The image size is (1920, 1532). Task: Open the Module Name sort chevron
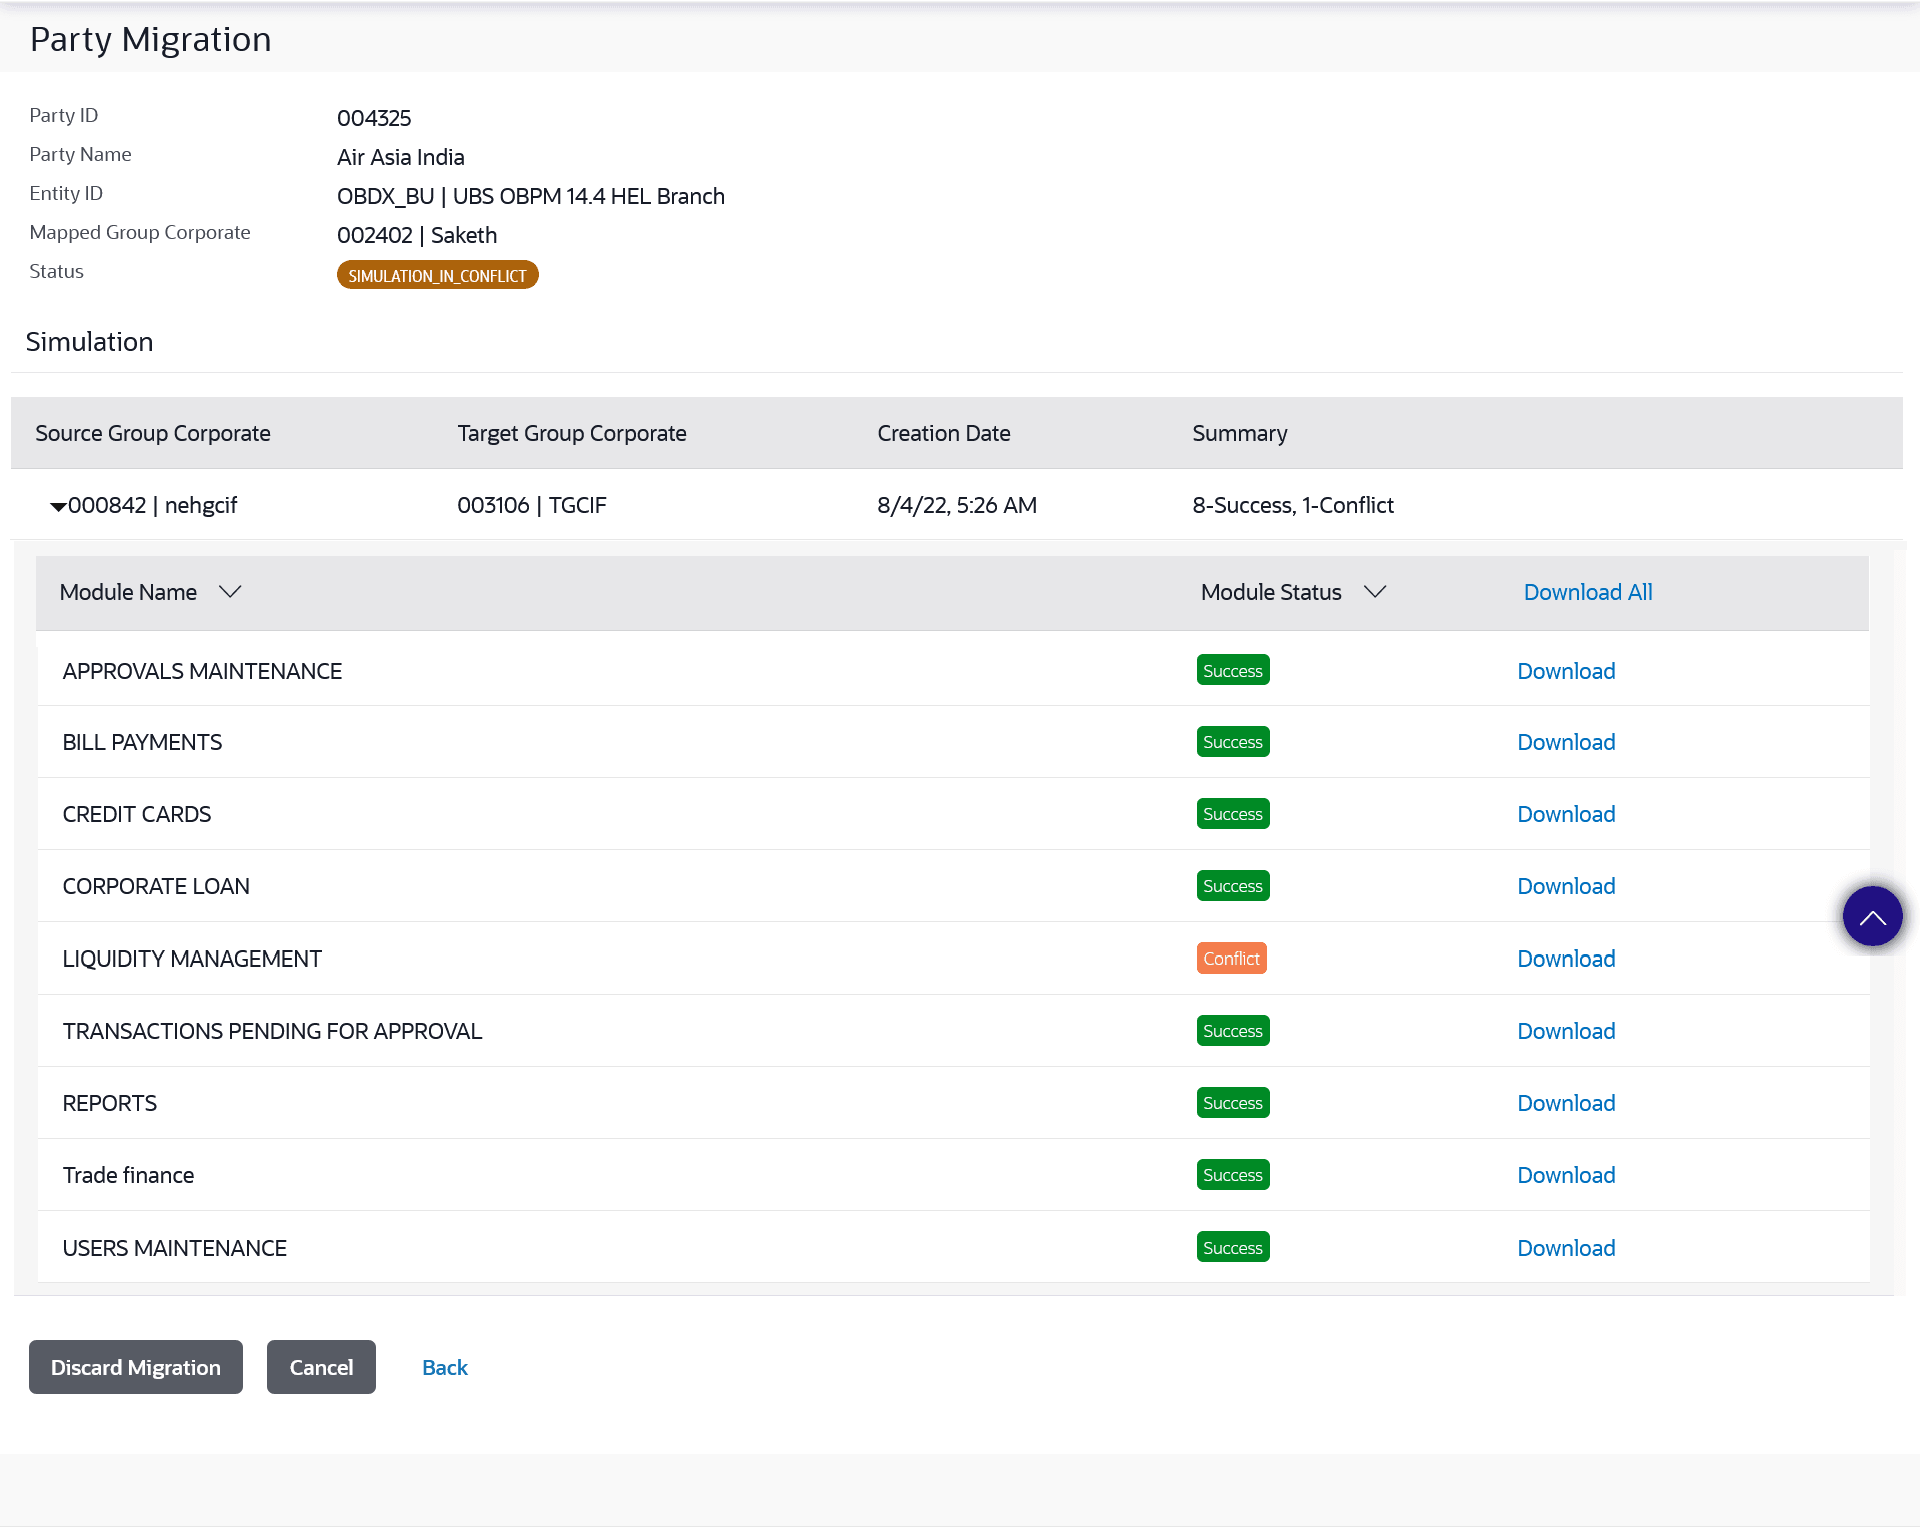coord(230,592)
